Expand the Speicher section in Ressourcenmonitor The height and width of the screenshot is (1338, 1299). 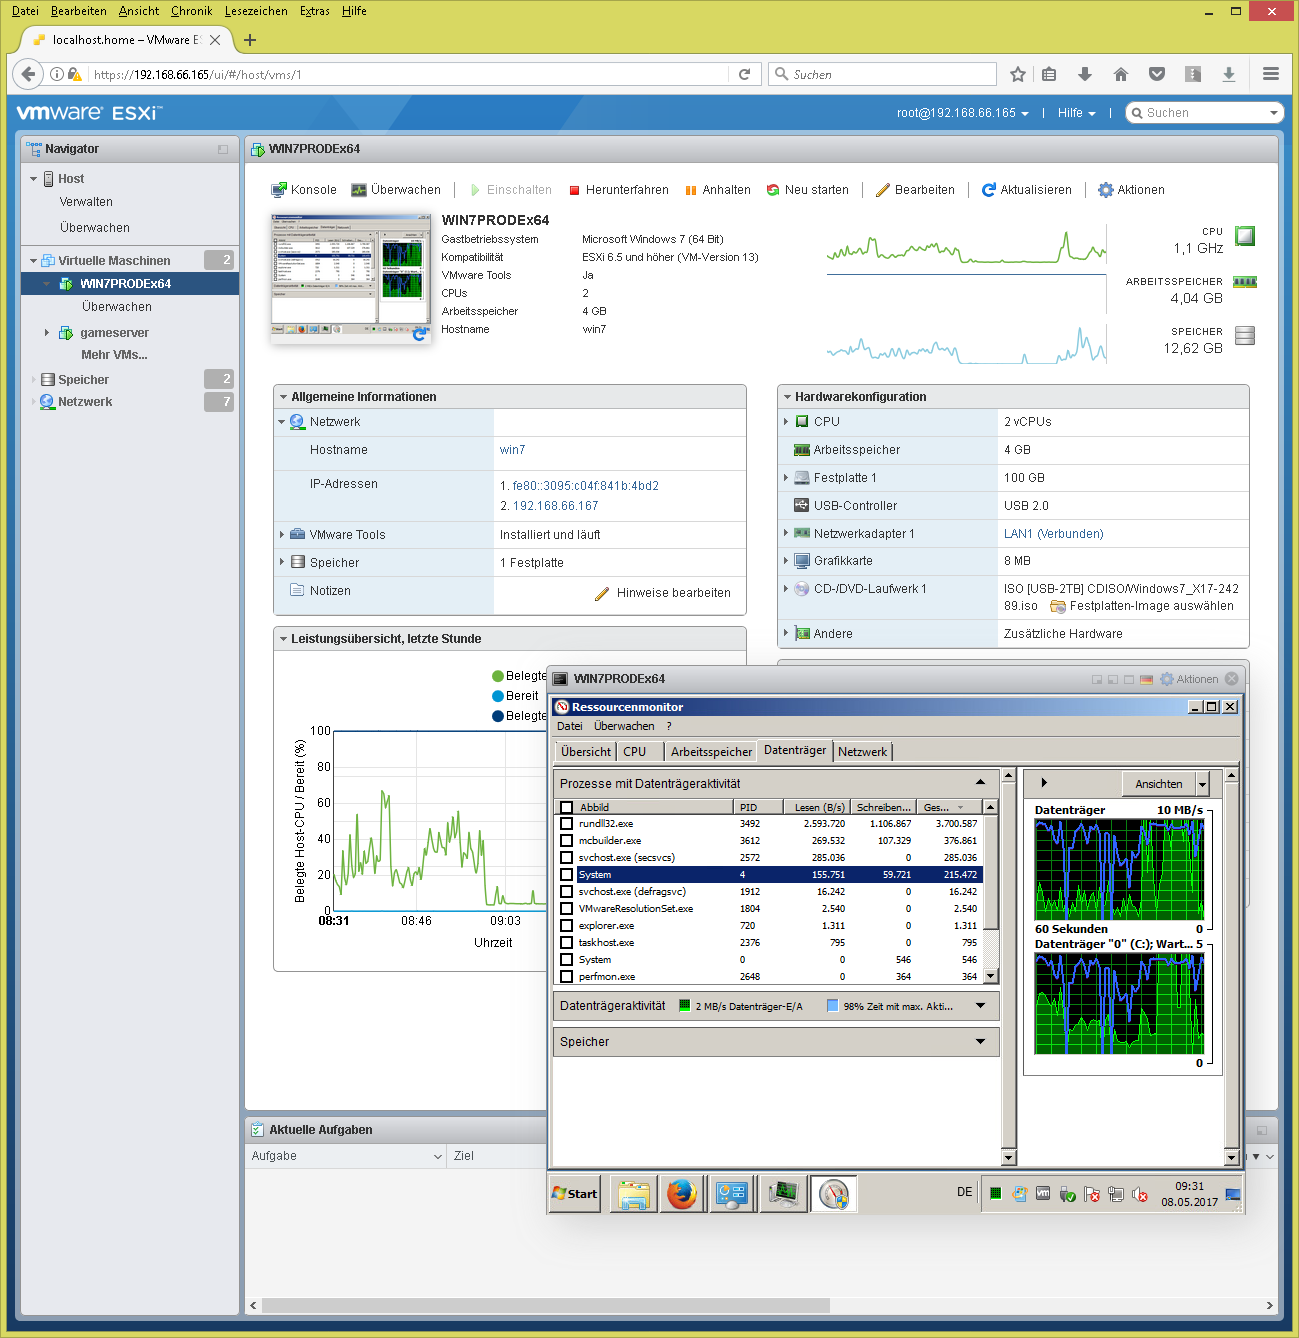click(x=980, y=1042)
